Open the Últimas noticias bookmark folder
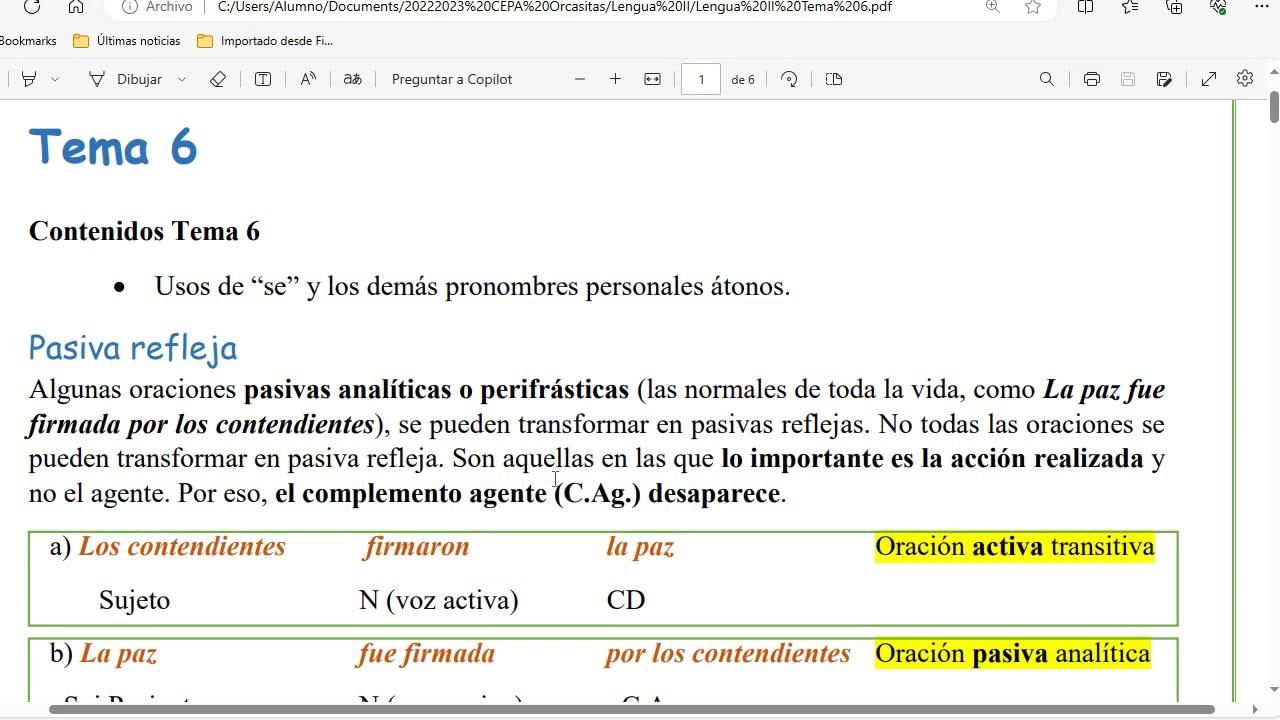Screen dimensions: 1280x720 [x=127, y=41]
